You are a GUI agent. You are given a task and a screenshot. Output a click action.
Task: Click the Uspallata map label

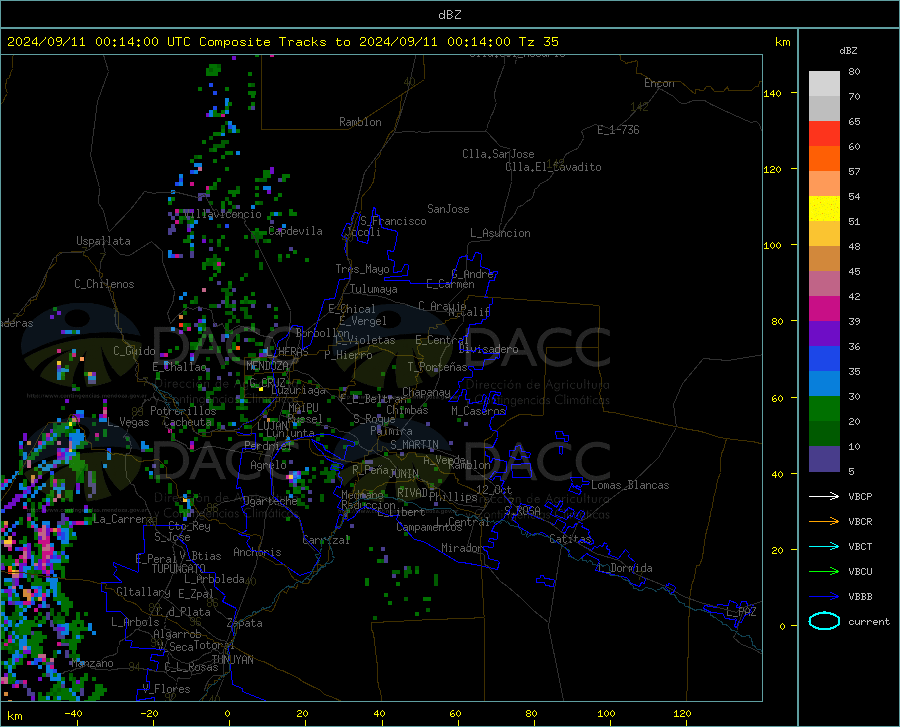click(x=103, y=241)
